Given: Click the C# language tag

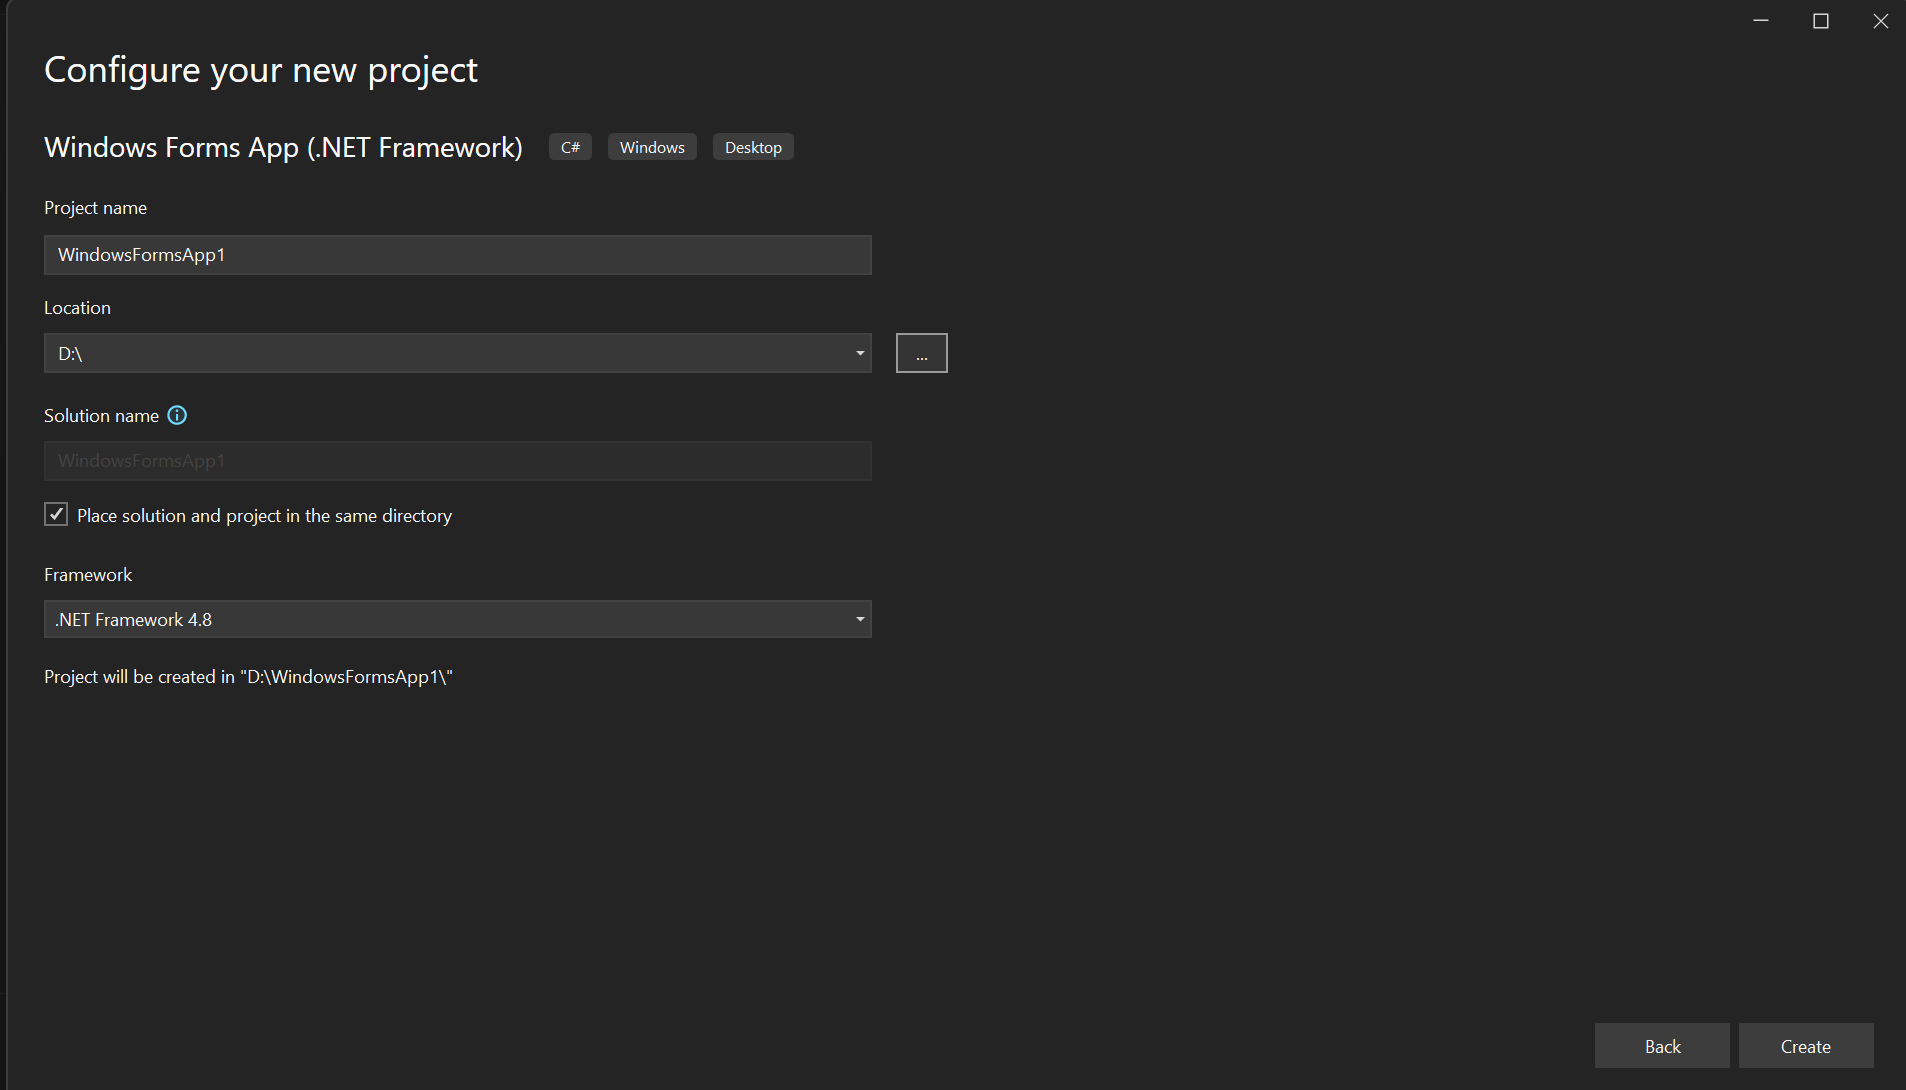Looking at the screenshot, I should point(570,147).
